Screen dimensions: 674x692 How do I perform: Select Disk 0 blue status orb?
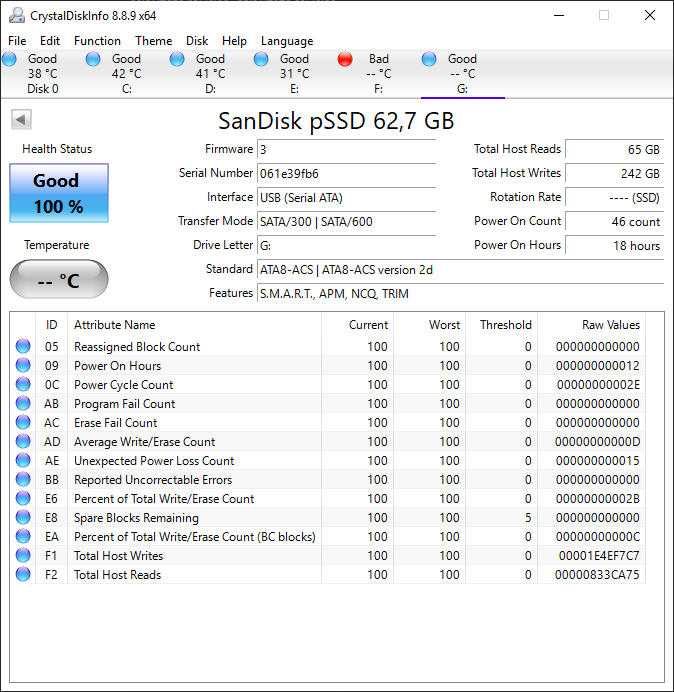9,59
